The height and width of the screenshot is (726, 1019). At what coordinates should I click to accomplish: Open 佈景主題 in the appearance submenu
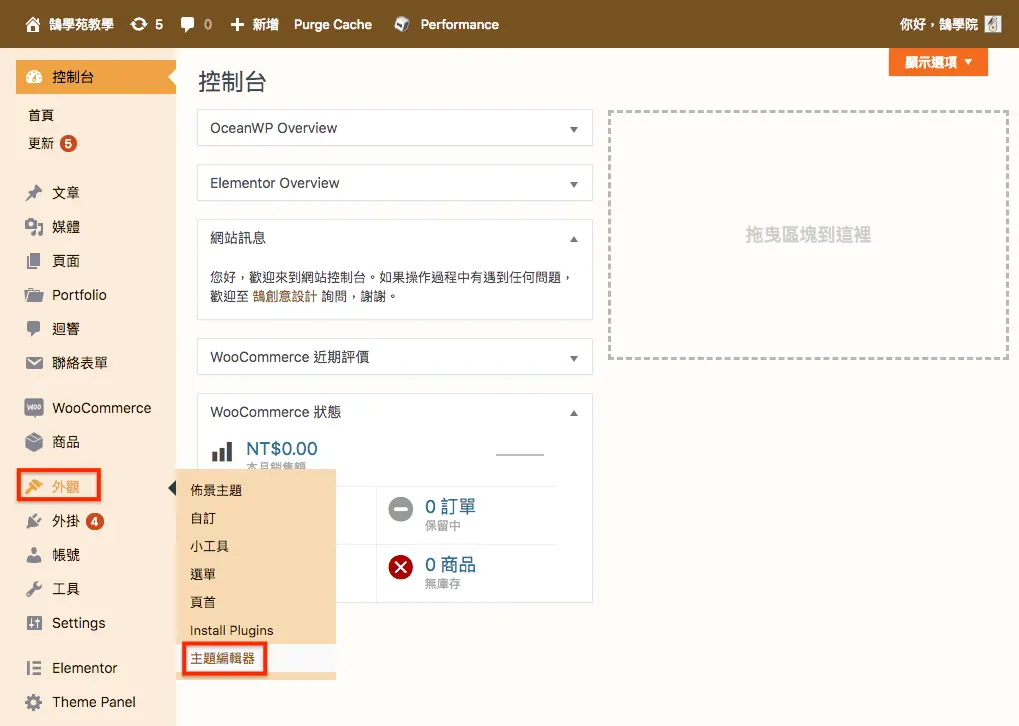pyautogui.click(x=216, y=491)
